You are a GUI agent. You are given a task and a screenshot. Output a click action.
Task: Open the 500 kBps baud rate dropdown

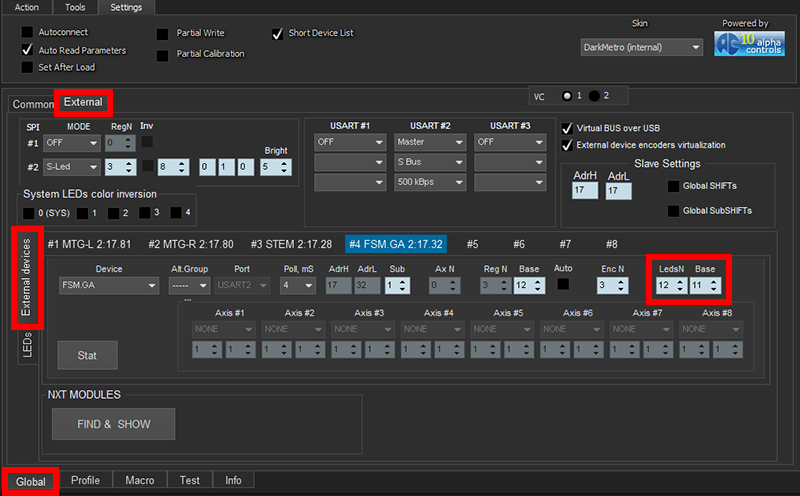pyautogui.click(x=431, y=181)
